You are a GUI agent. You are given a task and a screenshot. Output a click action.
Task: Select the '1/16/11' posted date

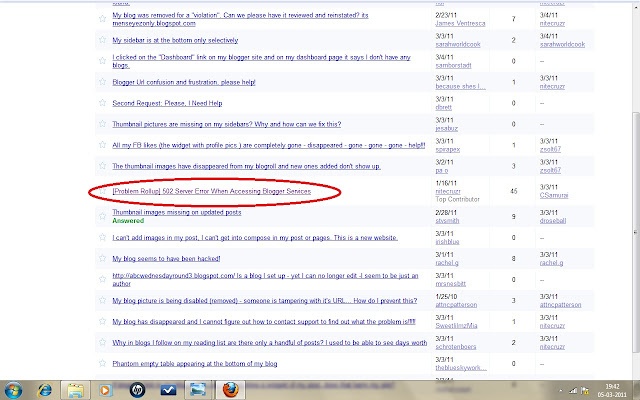(x=446, y=183)
